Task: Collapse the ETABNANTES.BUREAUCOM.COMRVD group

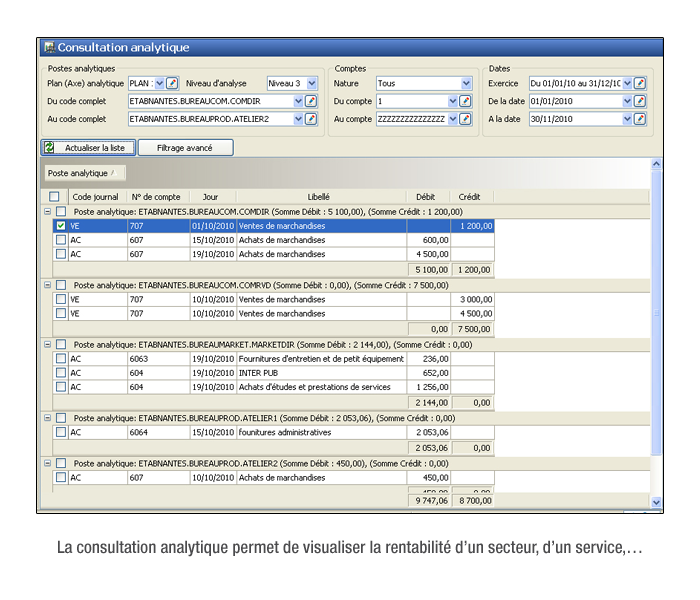Action: 47,285
